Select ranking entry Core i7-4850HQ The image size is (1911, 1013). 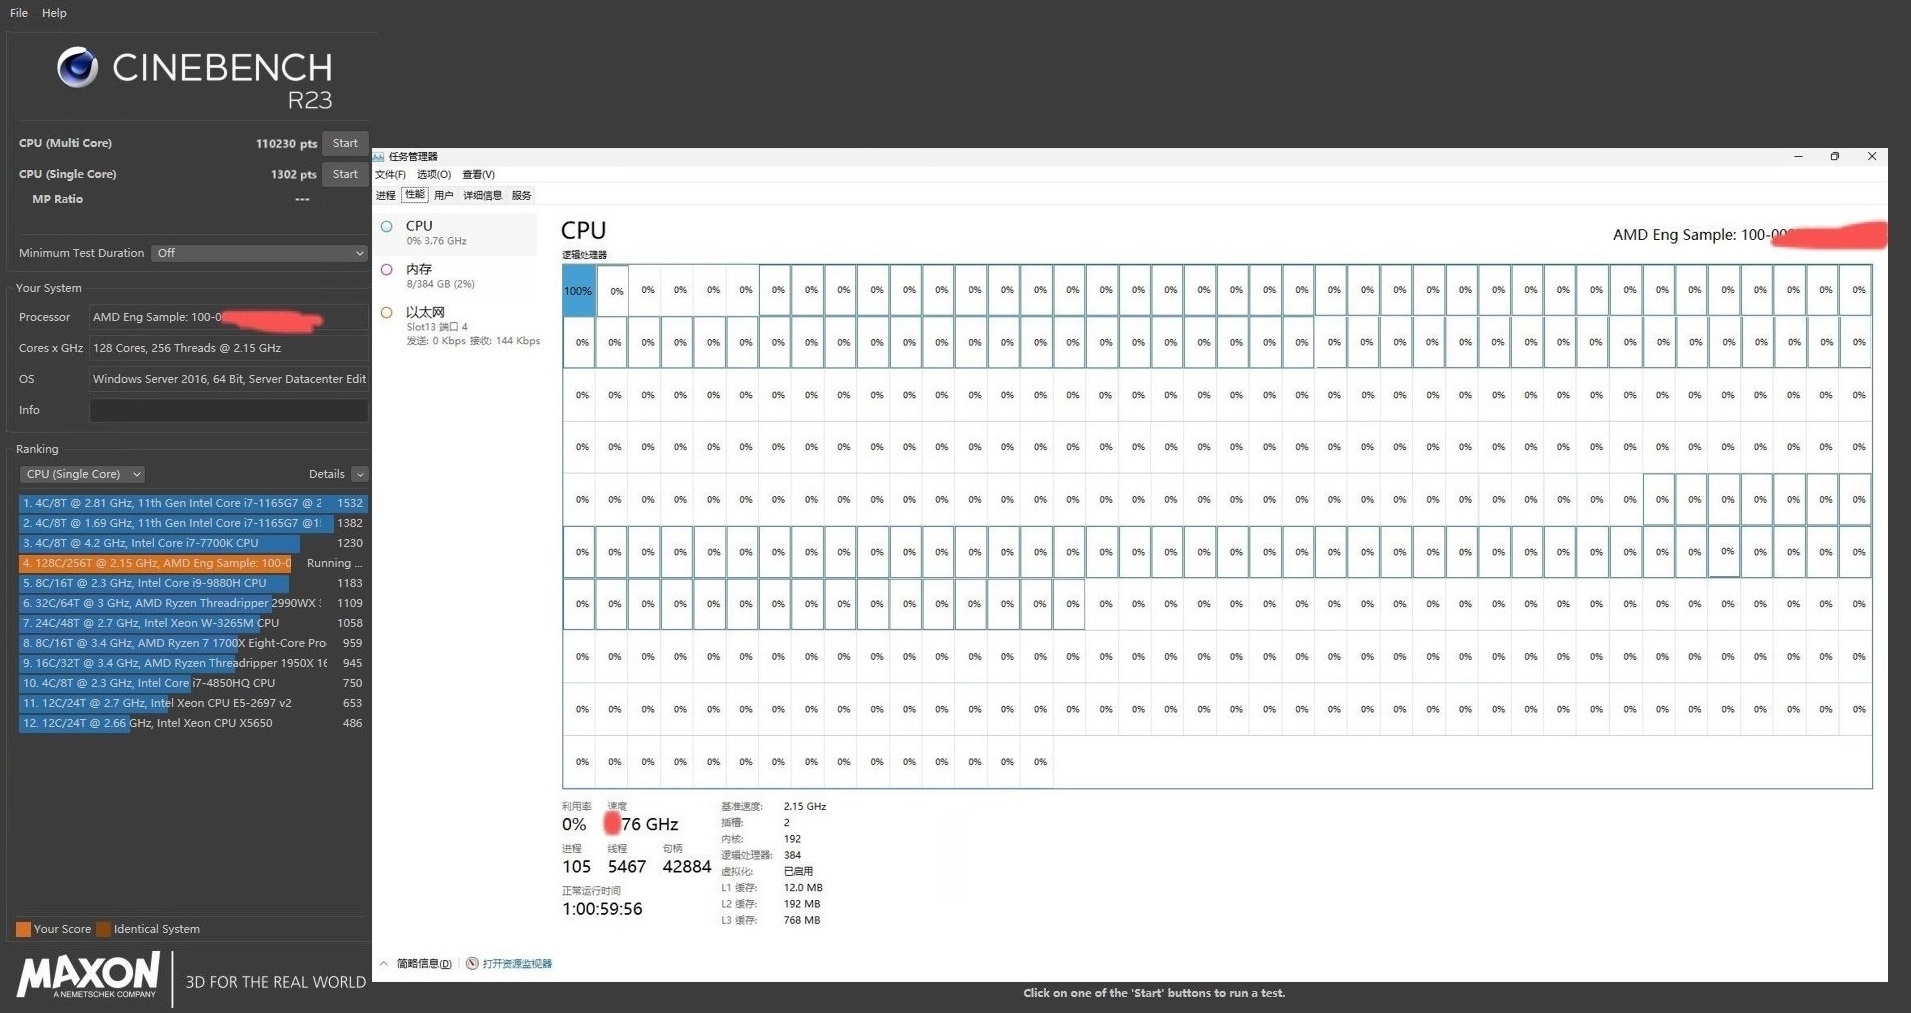[193, 683]
